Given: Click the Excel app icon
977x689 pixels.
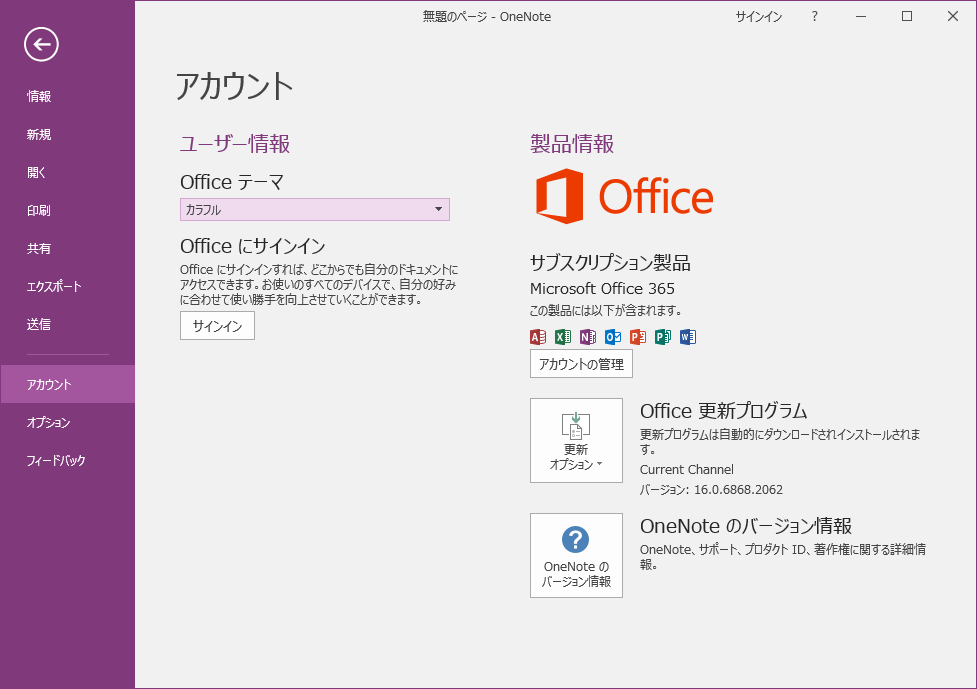Looking at the screenshot, I should pyautogui.click(x=563, y=337).
